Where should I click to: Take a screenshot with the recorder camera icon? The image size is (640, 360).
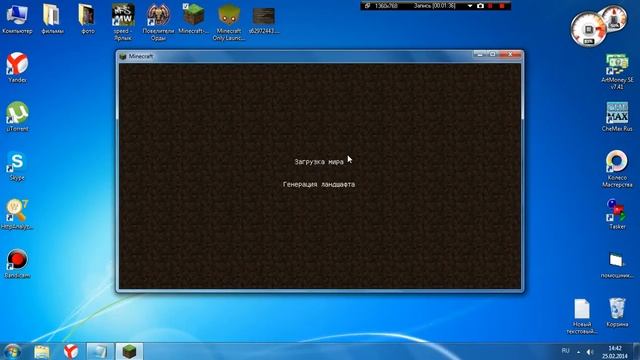[x=480, y=6]
